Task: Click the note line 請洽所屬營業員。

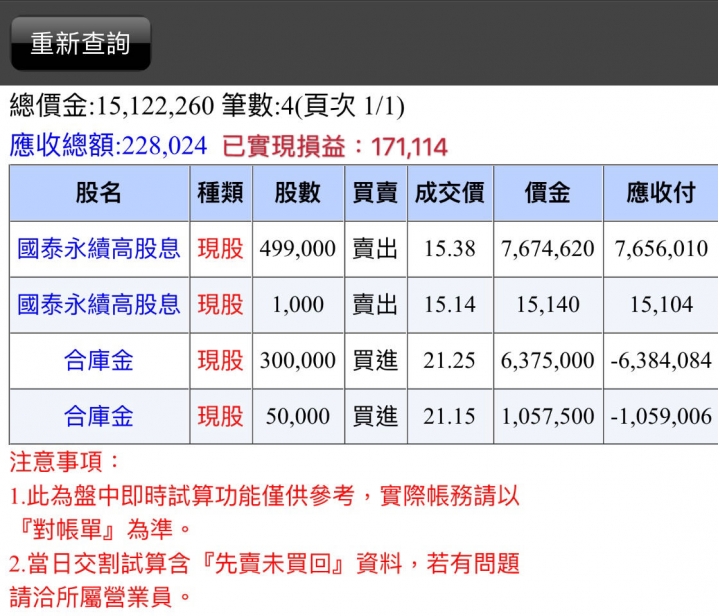Action: coord(100,598)
